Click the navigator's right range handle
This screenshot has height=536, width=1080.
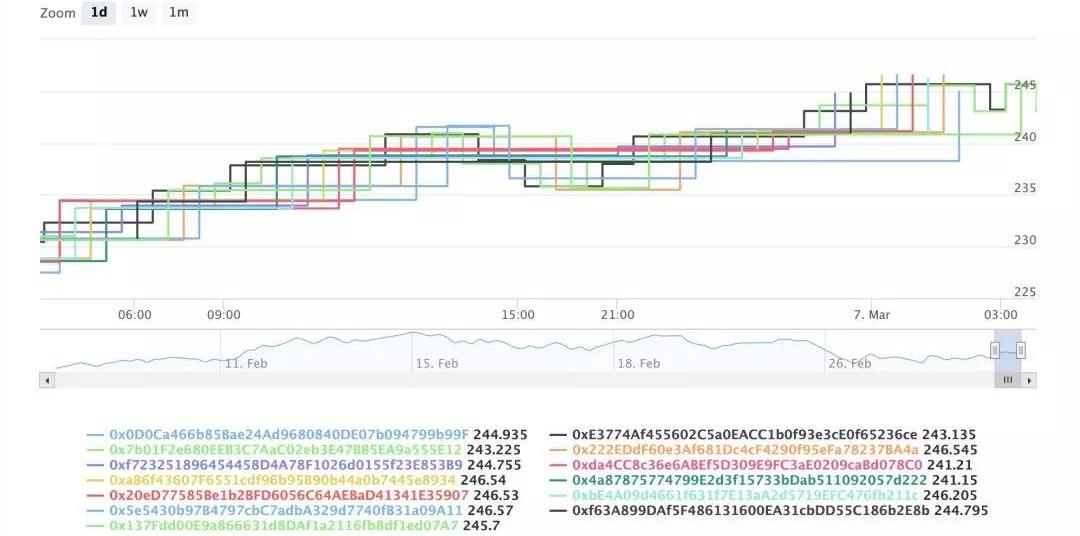pyautogui.click(x=1021, y=349)
